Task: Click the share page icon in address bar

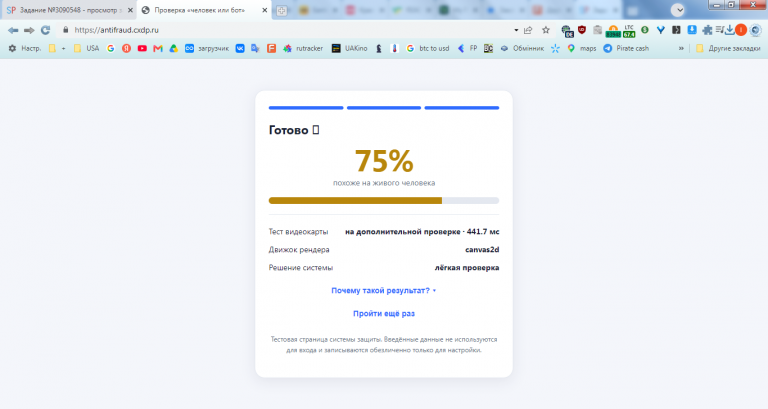Action: point(528,30)
